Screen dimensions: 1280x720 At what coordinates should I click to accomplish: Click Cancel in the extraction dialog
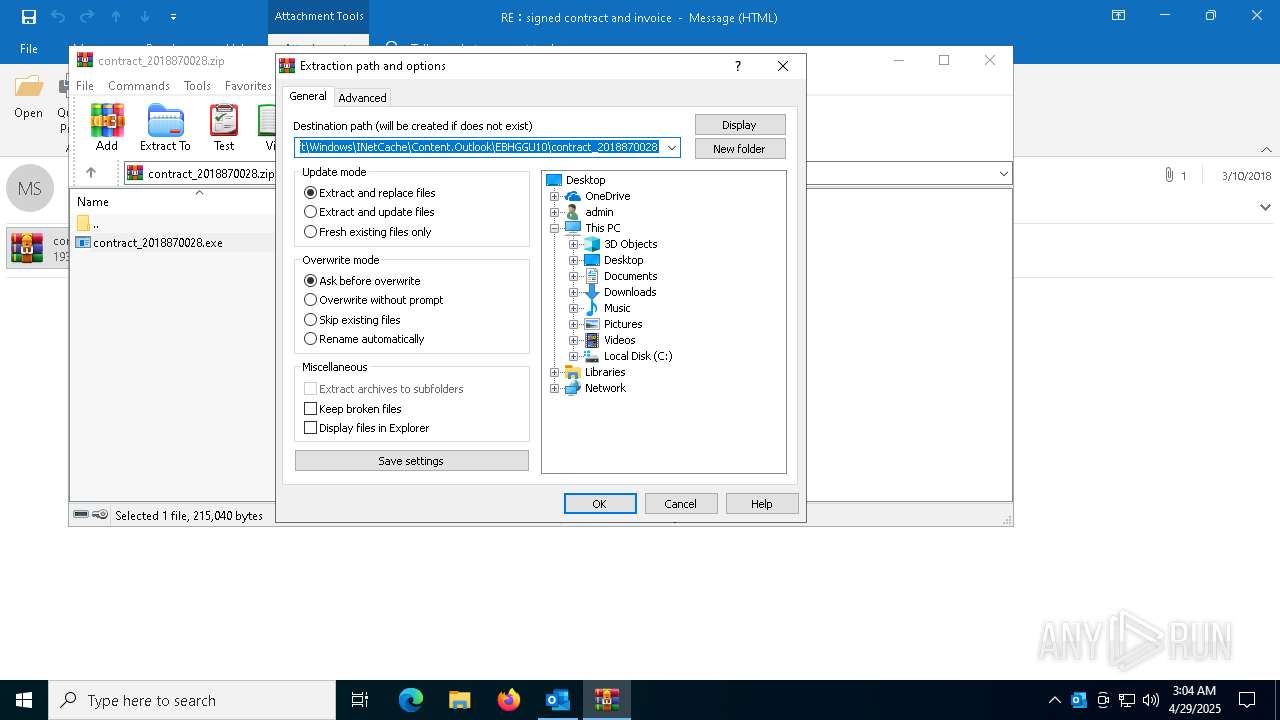pyautogui.click(x=681, y=504)
